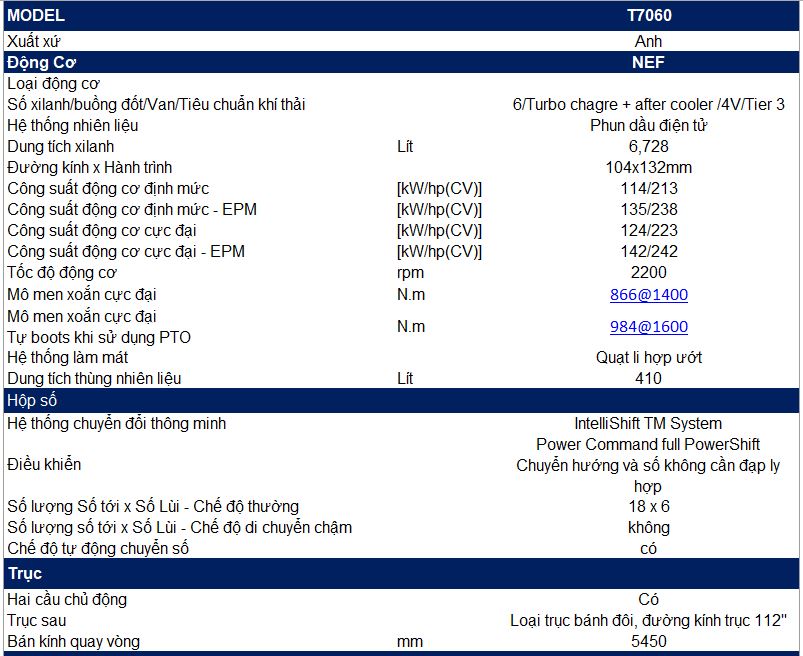
Task: Select the Phun dầu điện tử value
Action: tap(648, 125)
